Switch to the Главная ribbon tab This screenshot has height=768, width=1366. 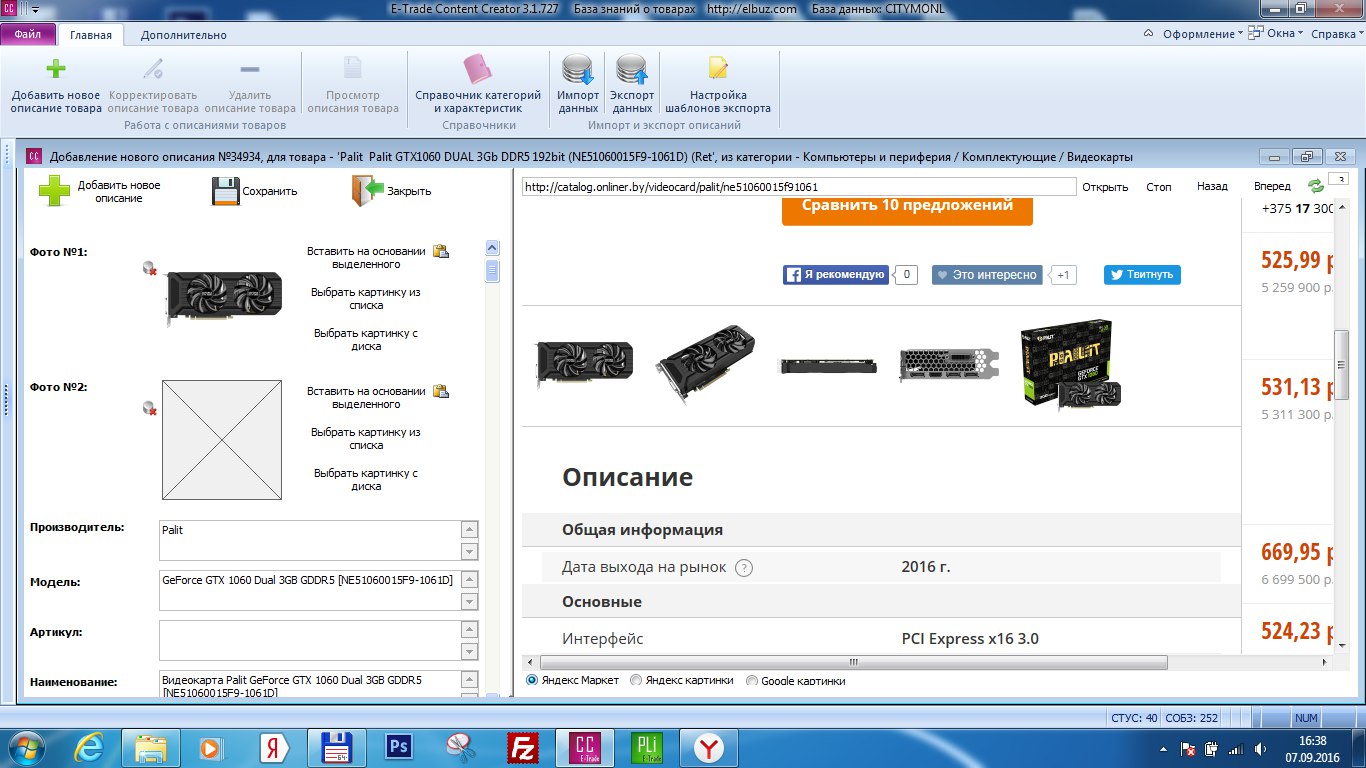[91, 35]
